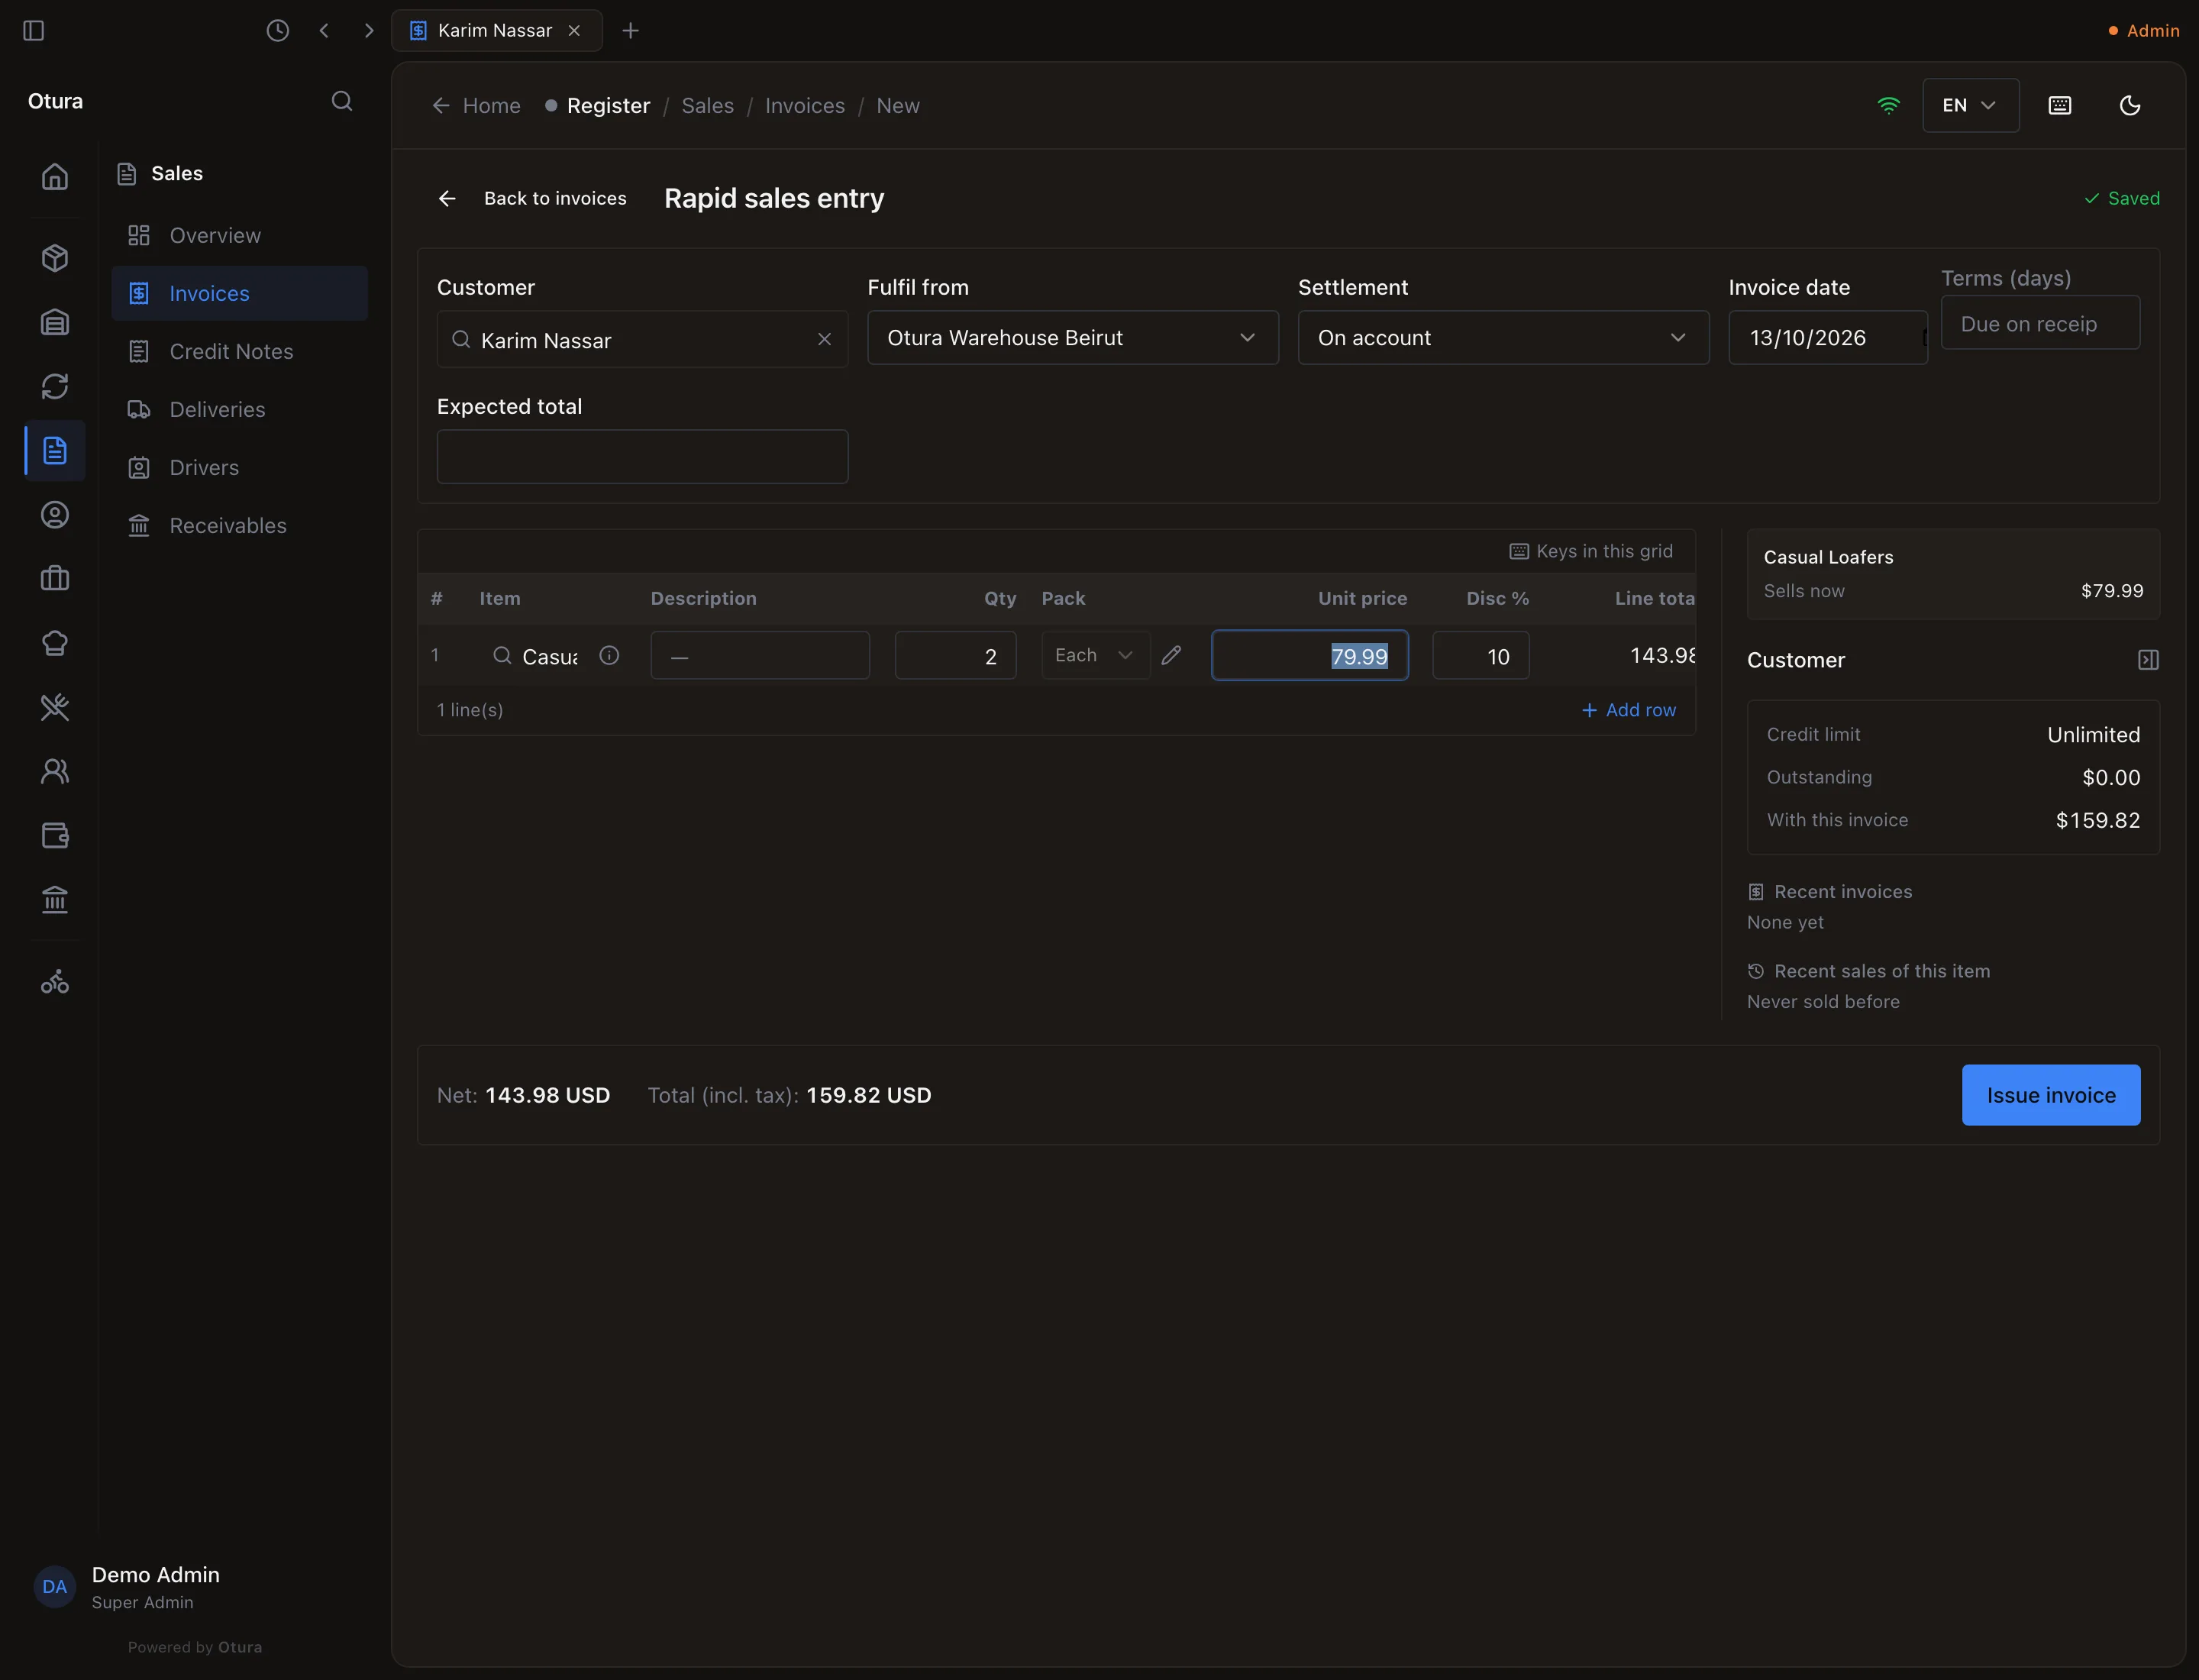
Task: Toggle dark mode with the moon icon
Action: click(2130, 106)
